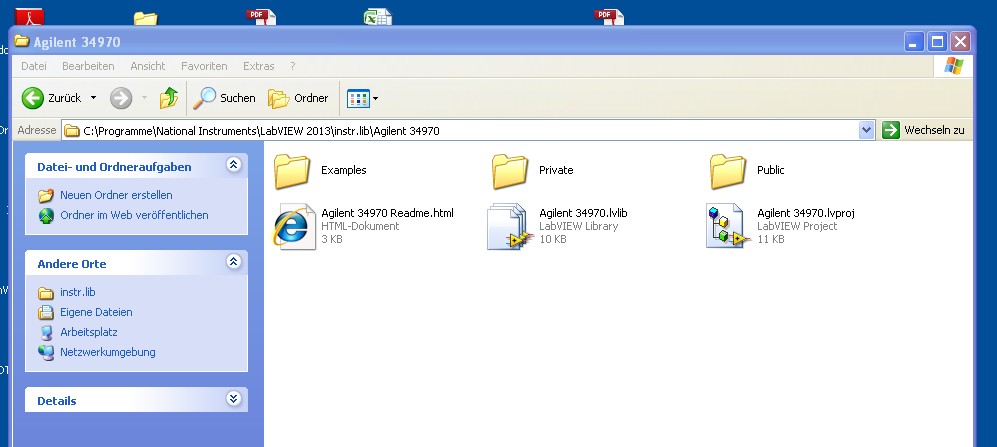
Task: Open the Ansicht menu
Action: point(148,66)
